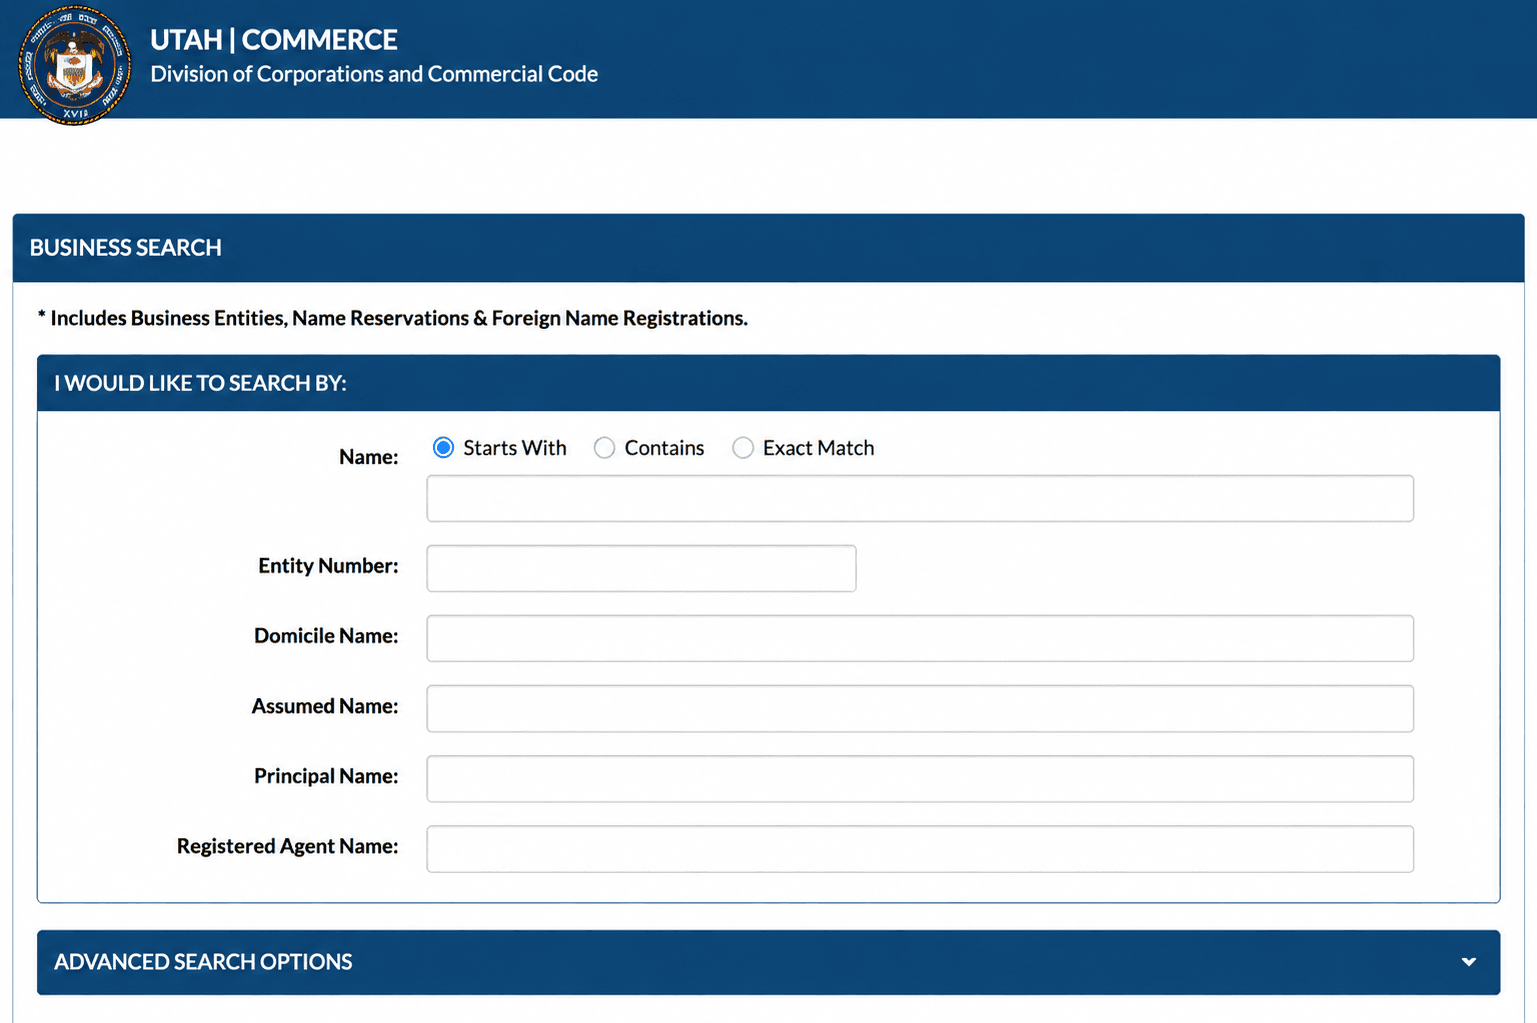Focus the Domicile Name input box

coord(920,638)
